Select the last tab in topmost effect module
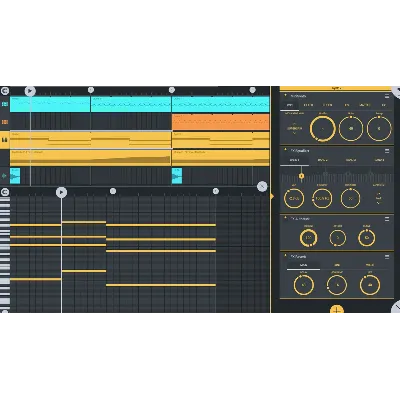Image resolution: width=400 pixels, height=400 pixels. click(x=383, y=105)
